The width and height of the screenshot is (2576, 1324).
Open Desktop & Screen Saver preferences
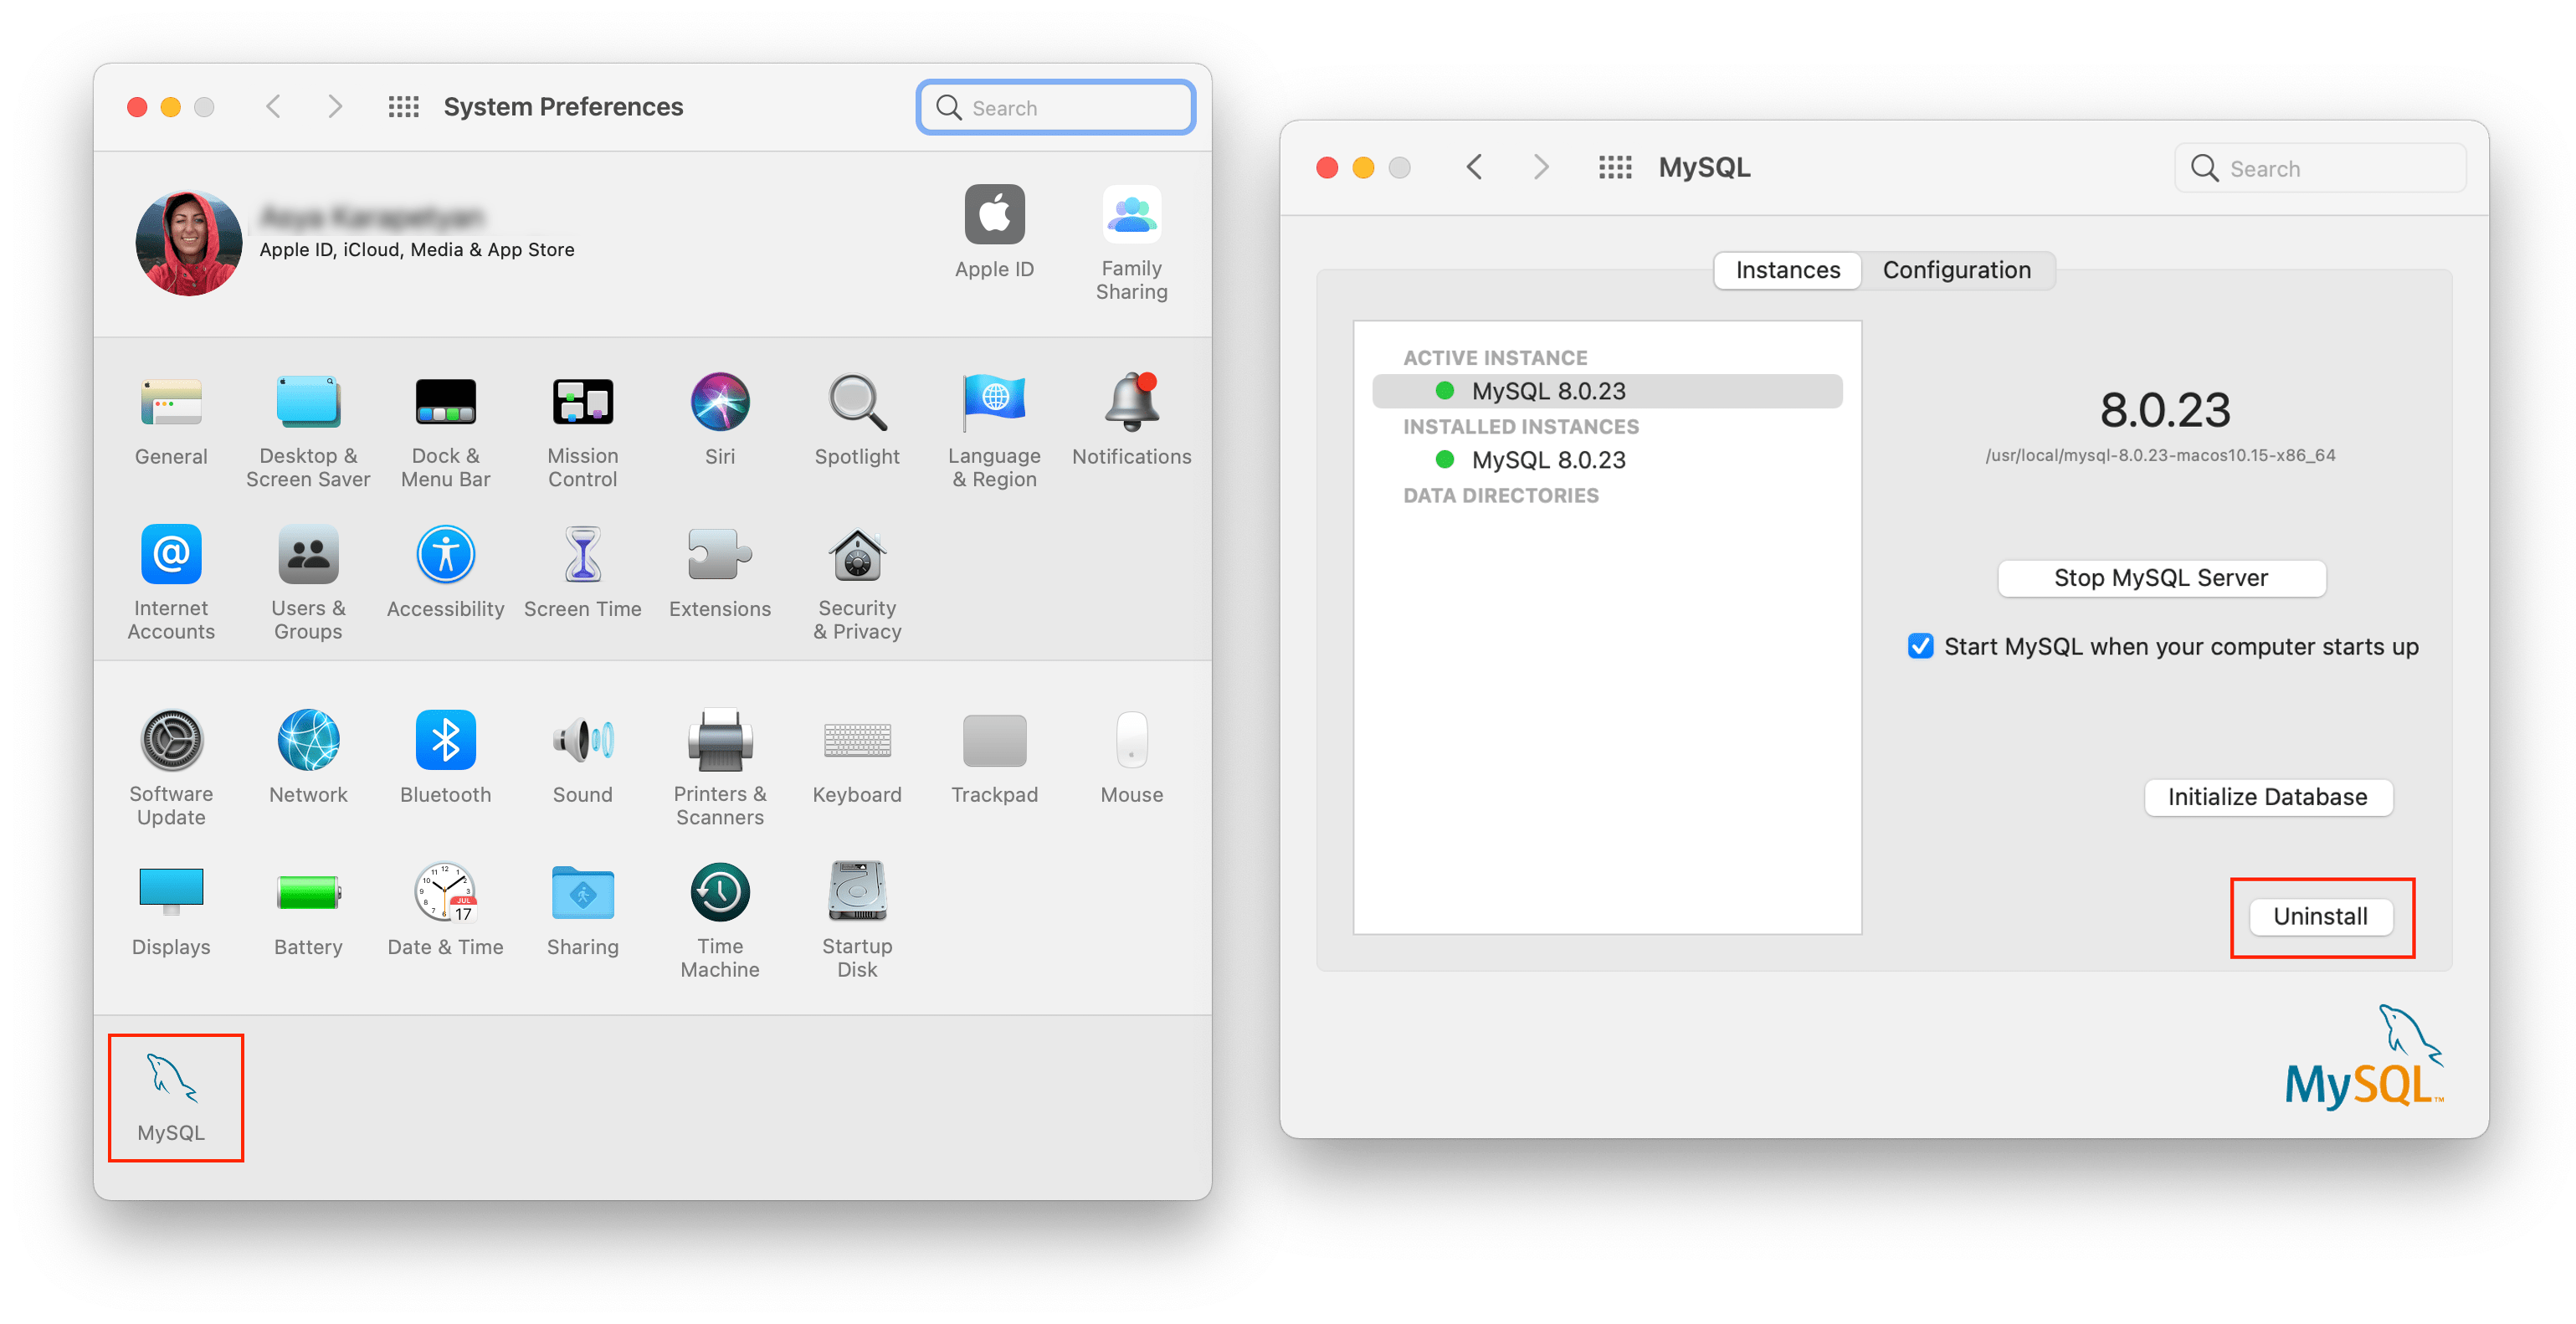pyautogui.click(x=308, y=431)
